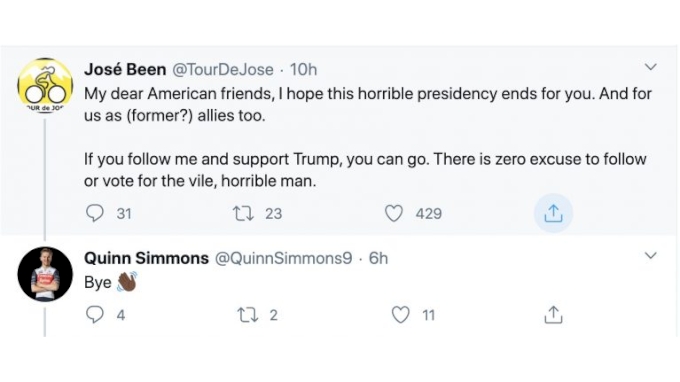
Task: Retweet José Been's tweet
Action: [243, 213]
